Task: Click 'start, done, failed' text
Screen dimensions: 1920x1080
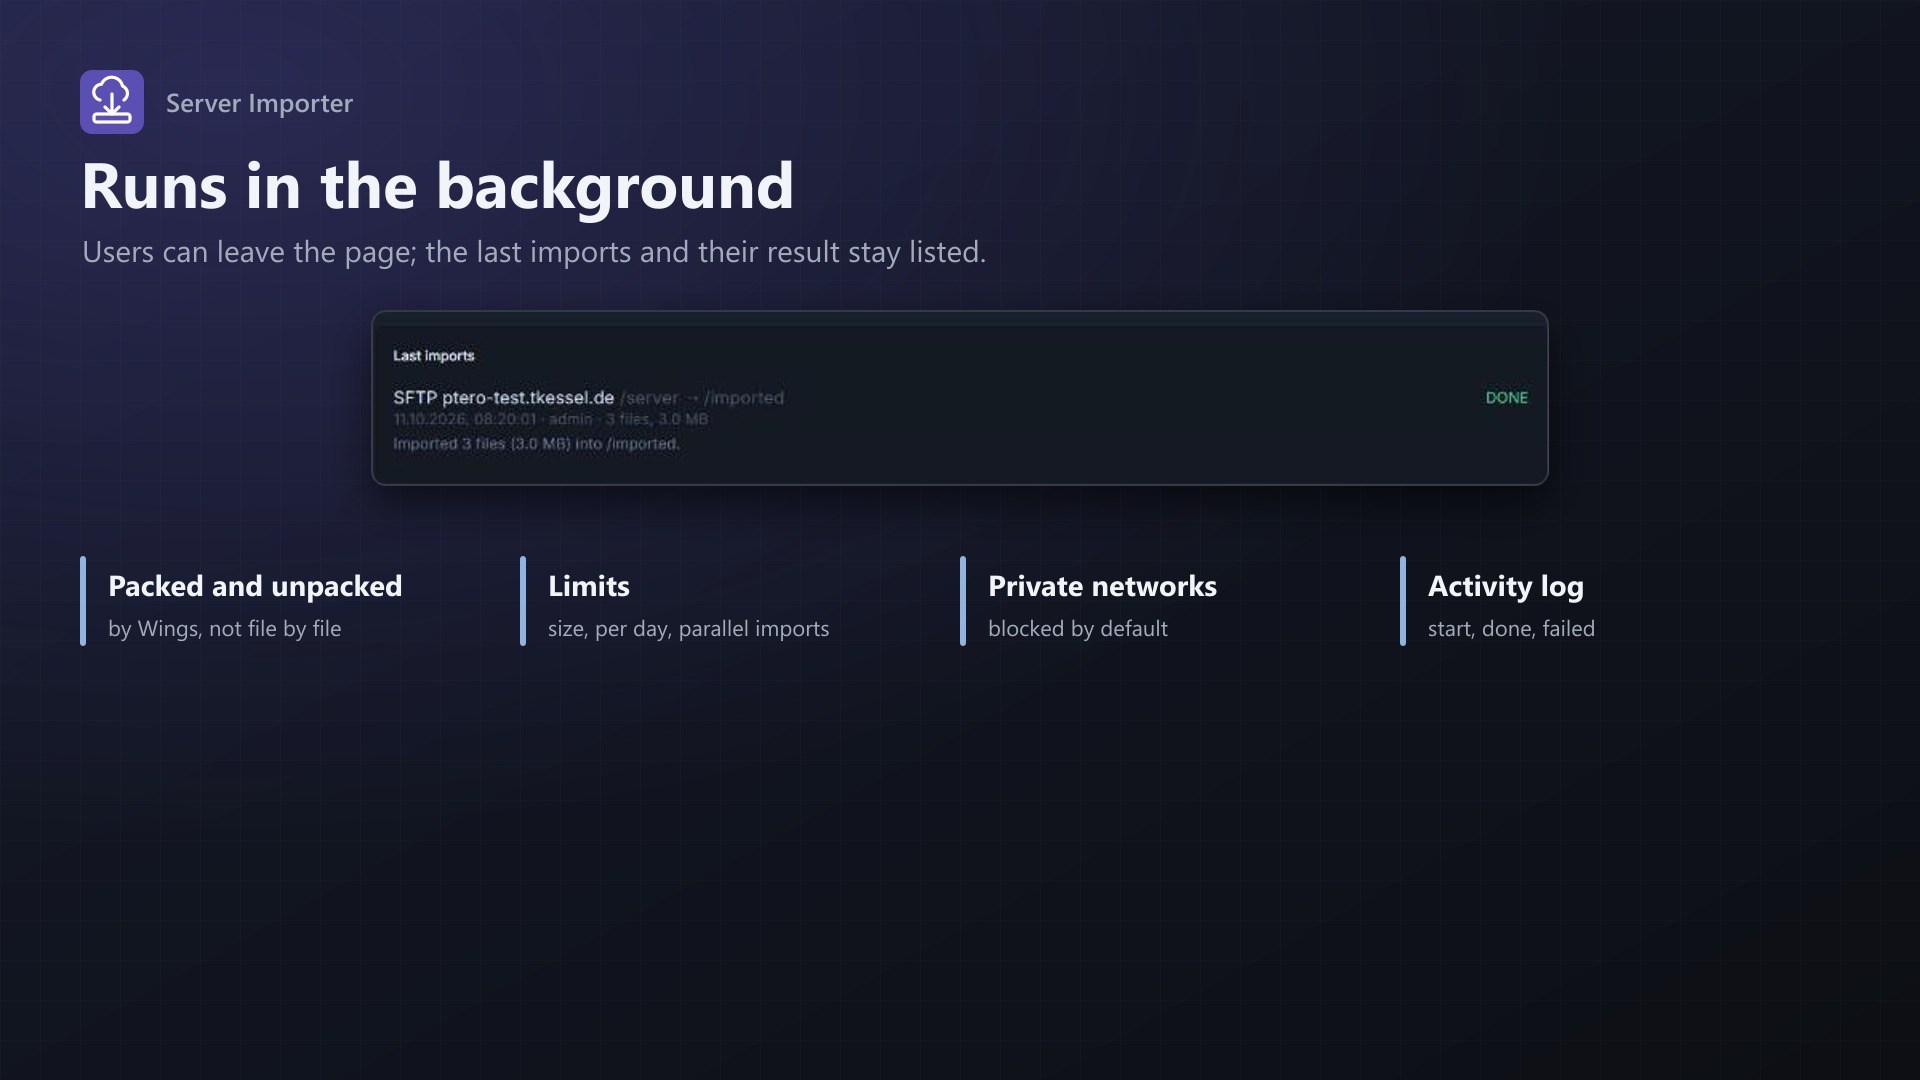Action: click(x=1511, y=629)
